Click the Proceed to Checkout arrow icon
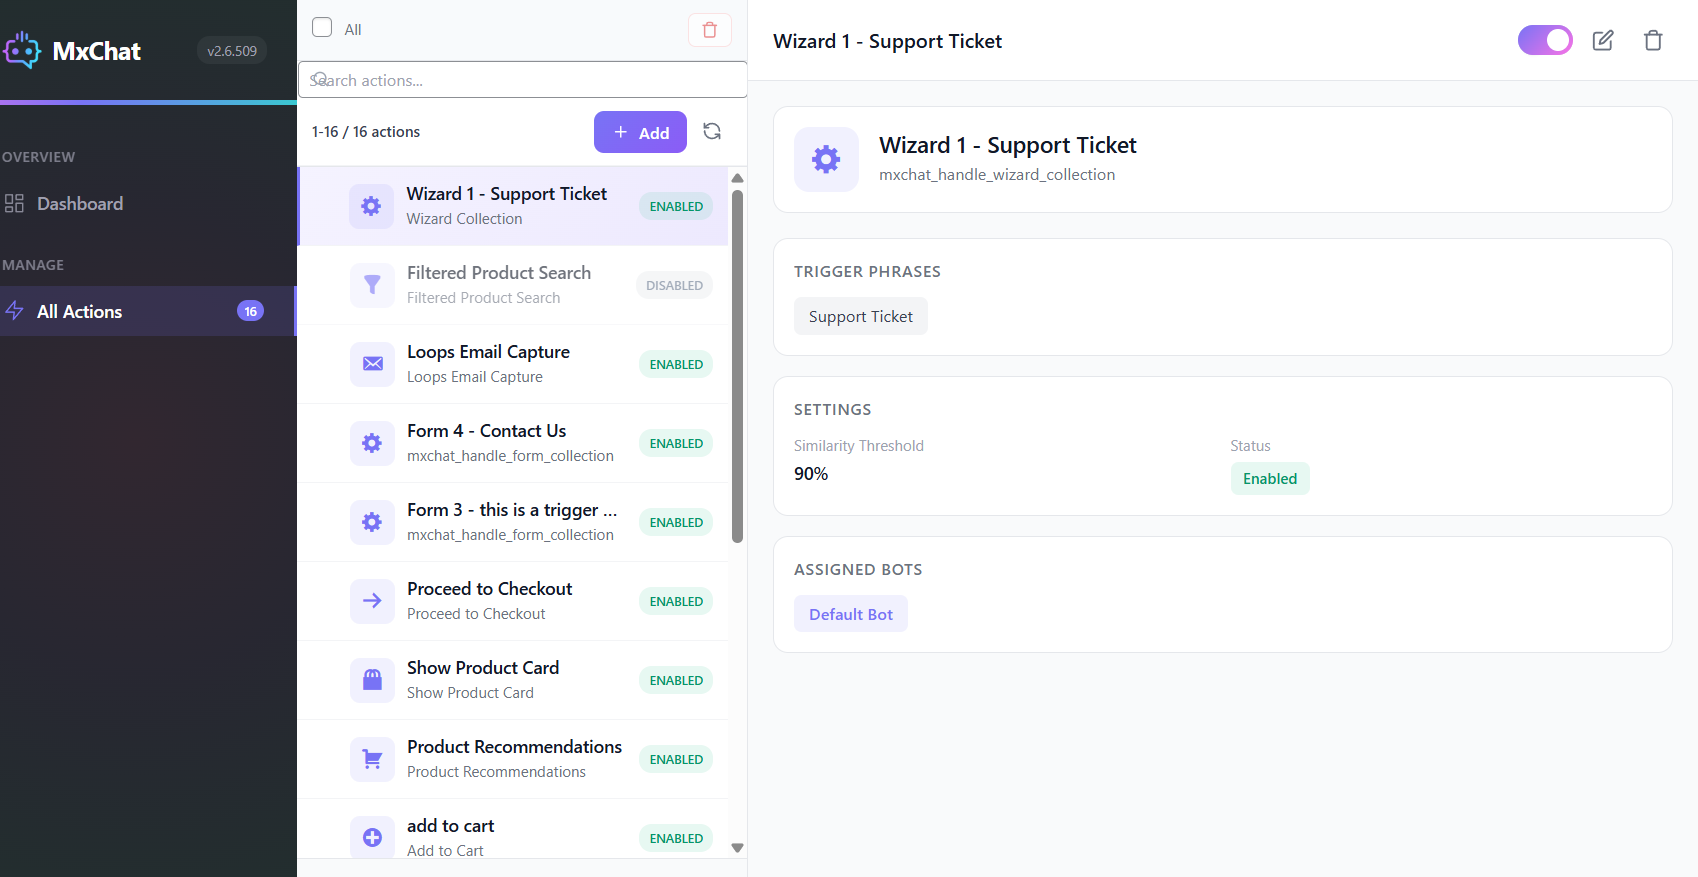Viewport: 1698px width, 877px height. coord(372,601)
